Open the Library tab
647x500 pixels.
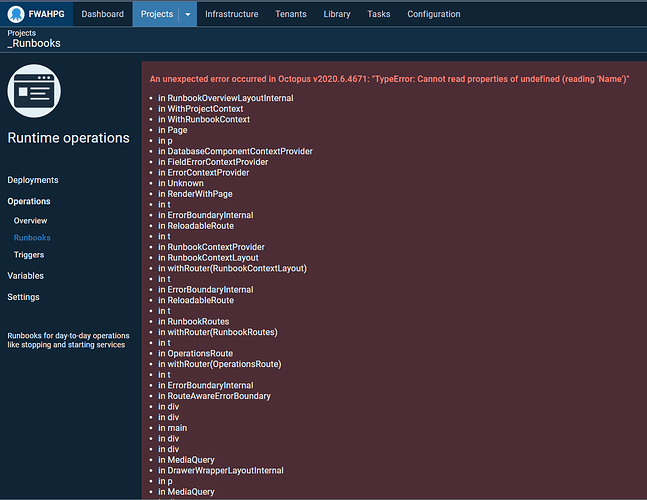tap(337, 14)
